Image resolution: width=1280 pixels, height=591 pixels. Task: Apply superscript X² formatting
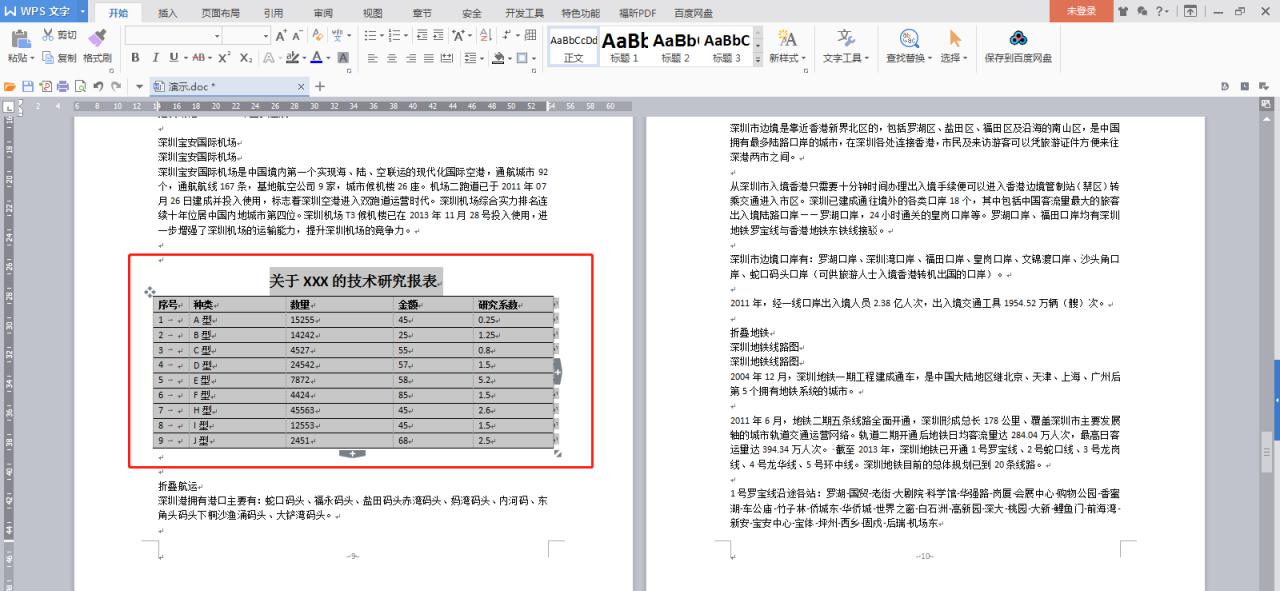pos(225,58)
